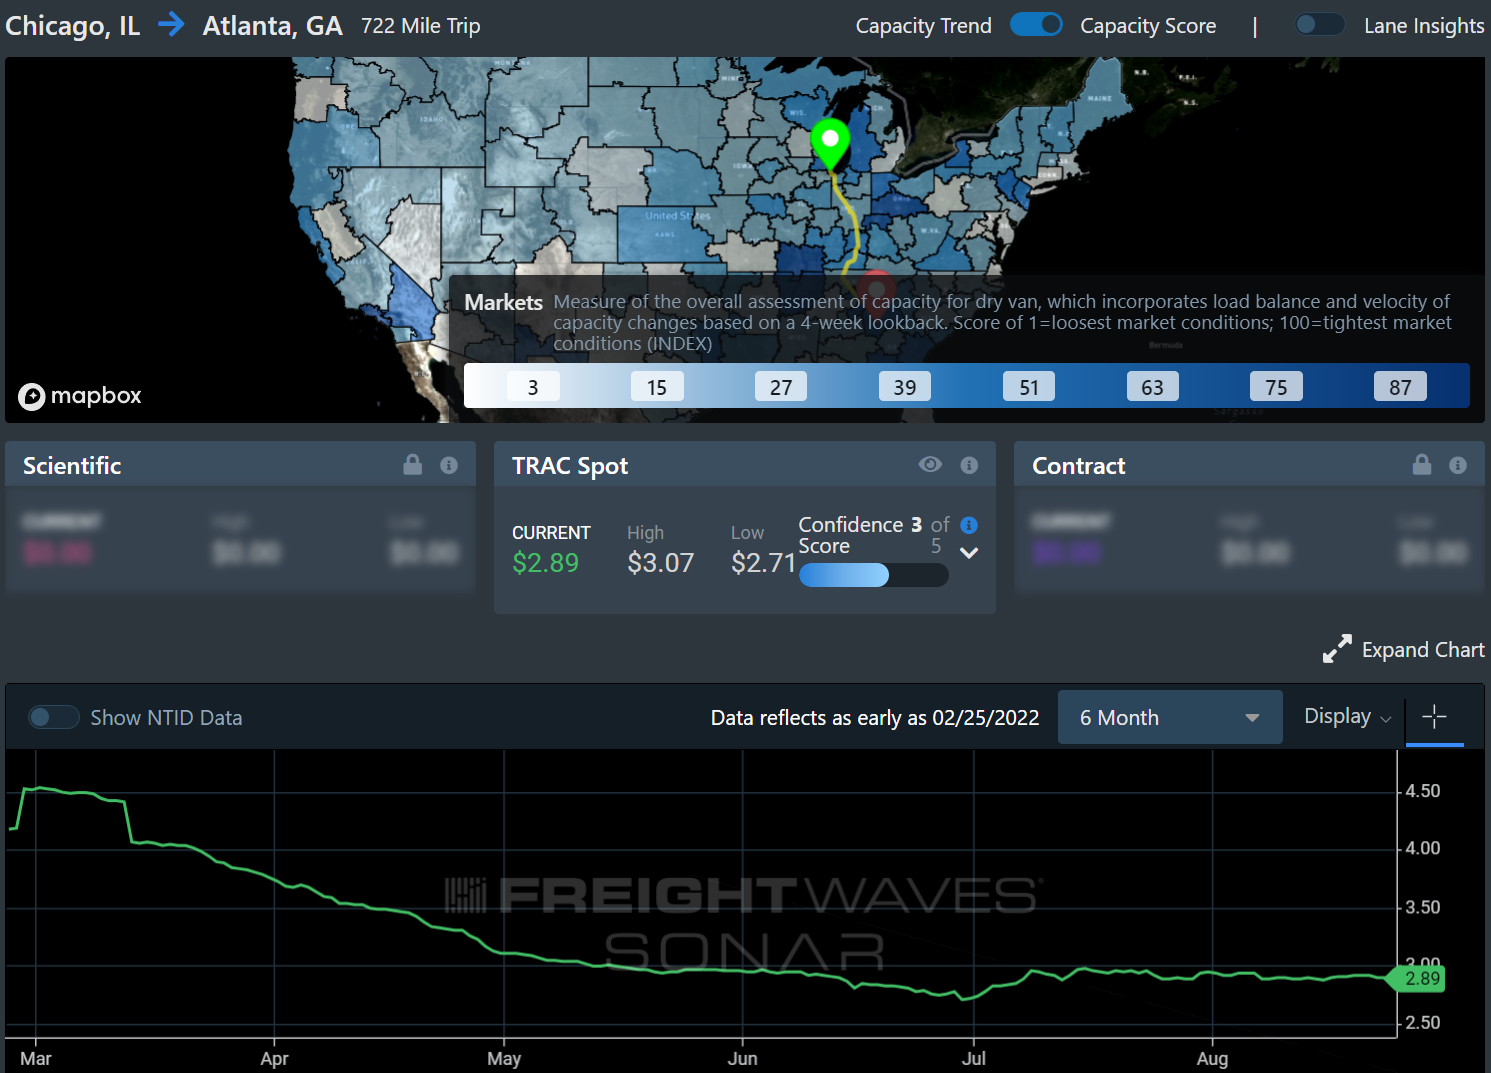This screenshot has height=1073, width=1491.
Task: Select legend swatch value 27
Action: [x=781, y=387]
